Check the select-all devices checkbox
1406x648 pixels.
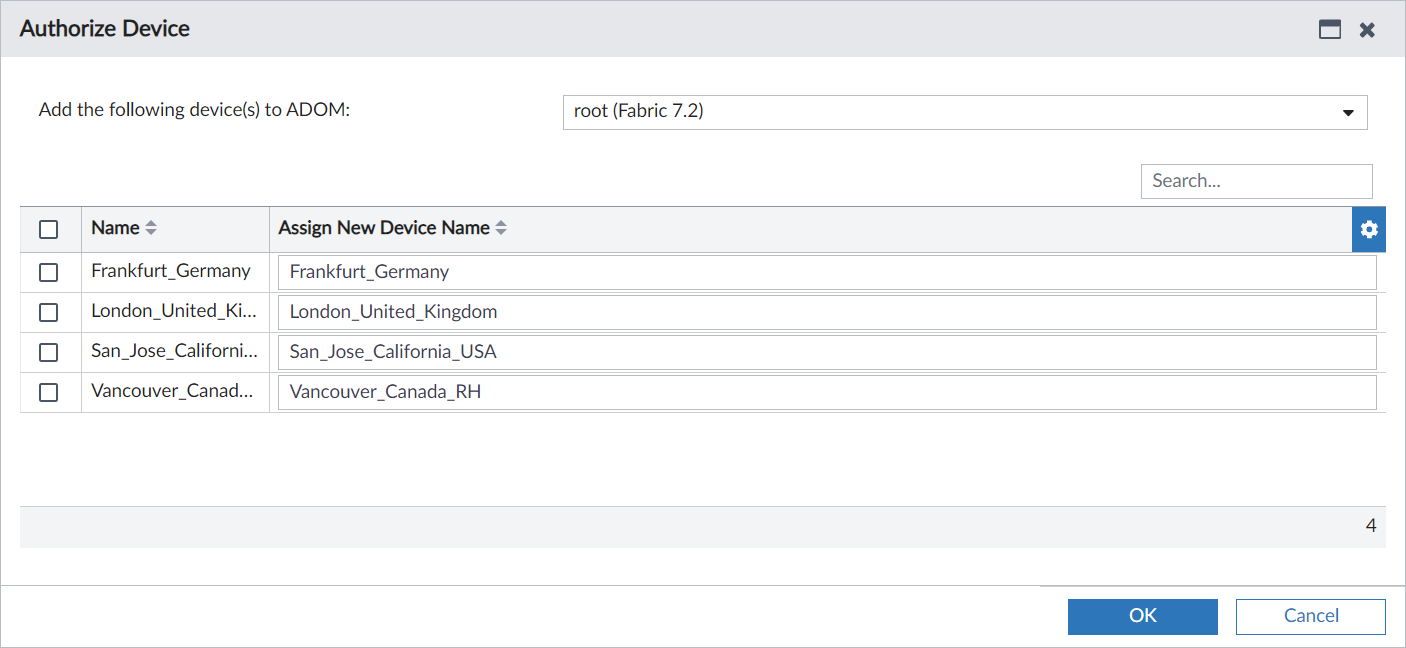coord(49,229)
